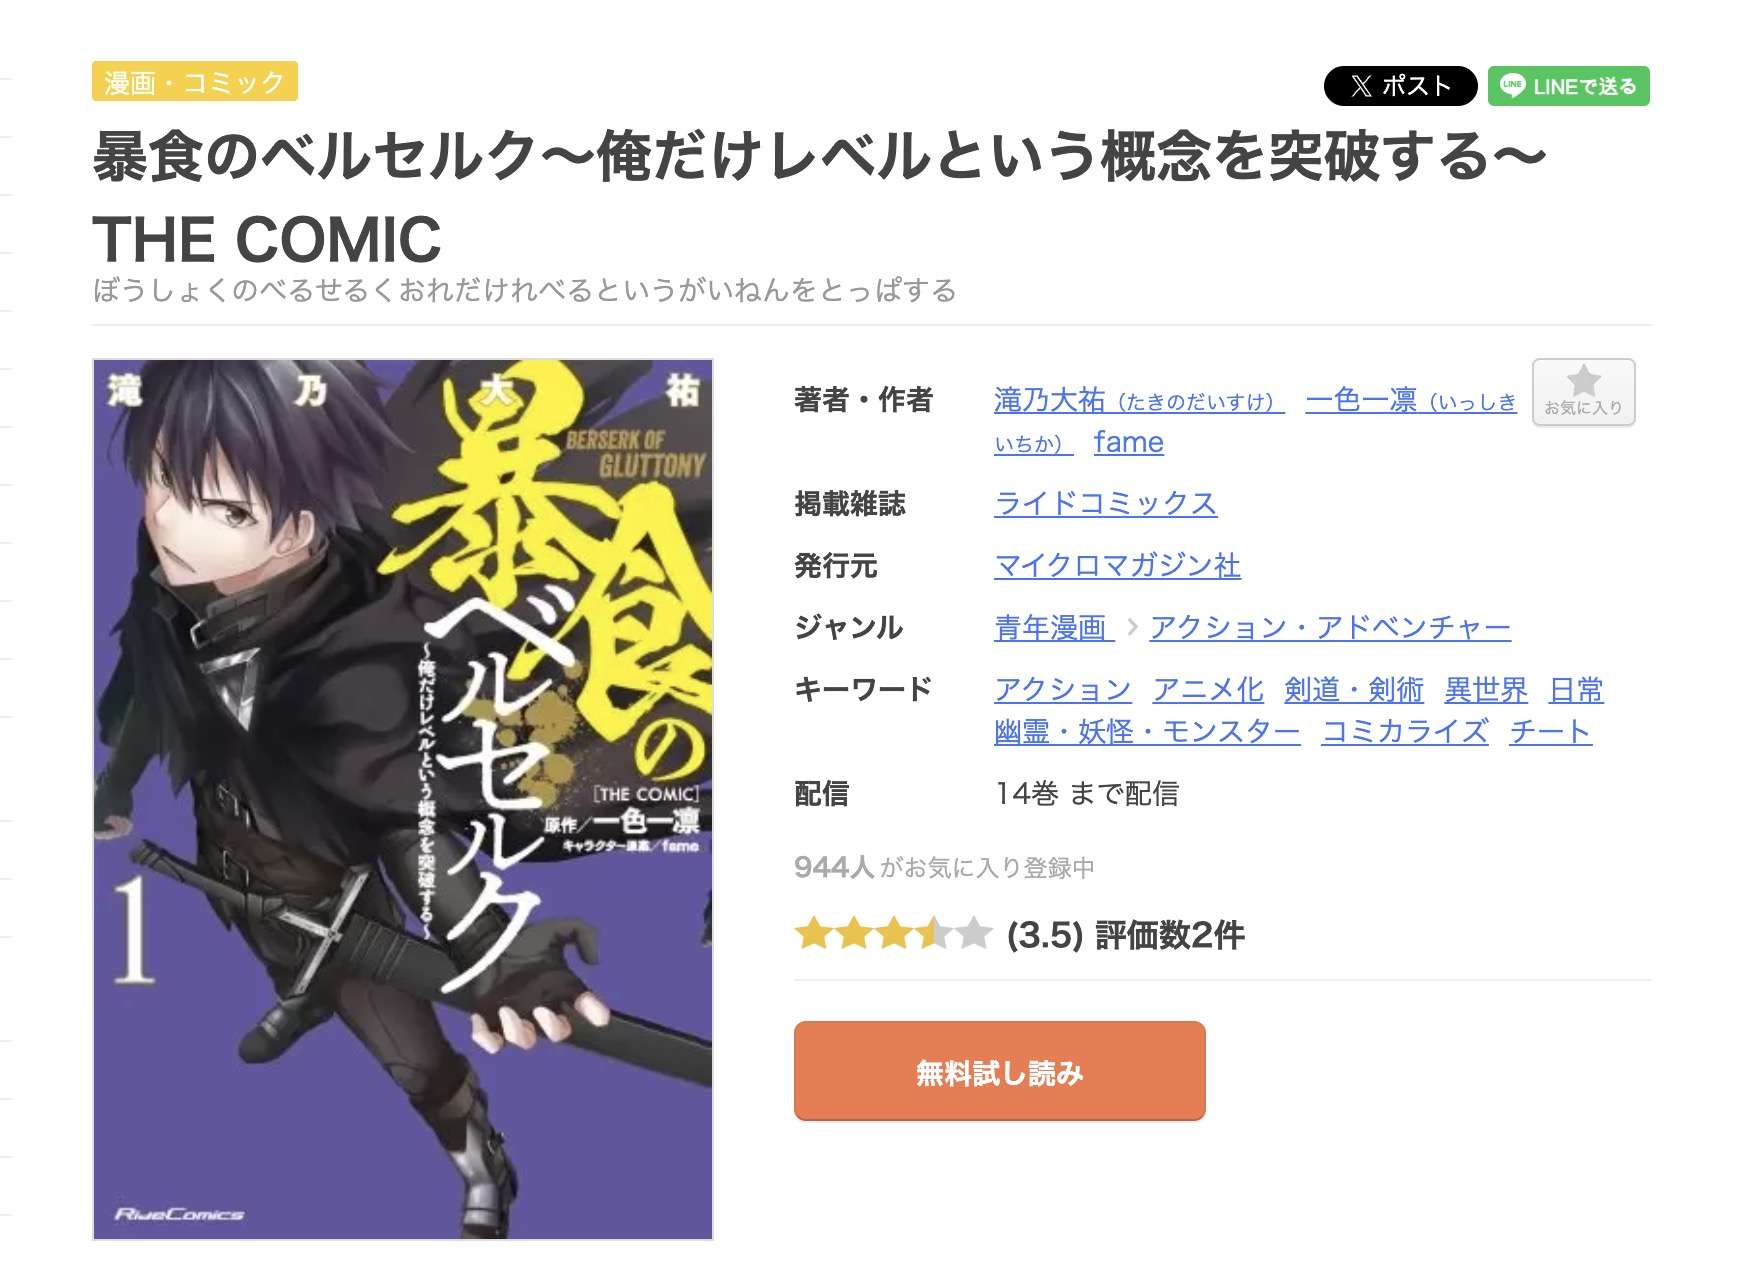Click the X post share button

click(x=1400, y=86)
